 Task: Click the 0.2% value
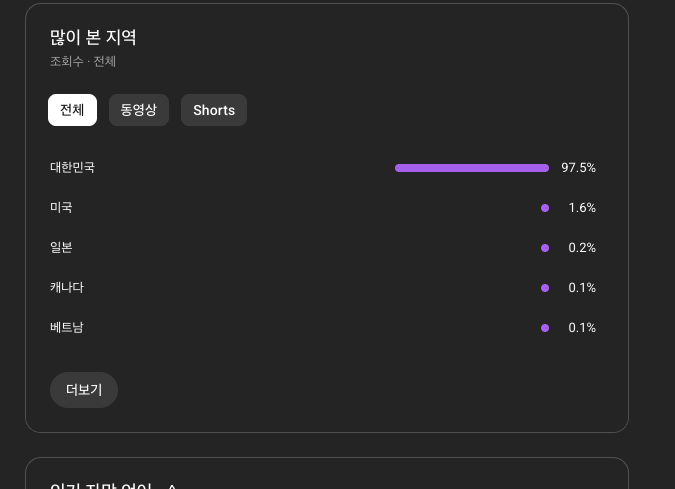(x=582, y=248)
